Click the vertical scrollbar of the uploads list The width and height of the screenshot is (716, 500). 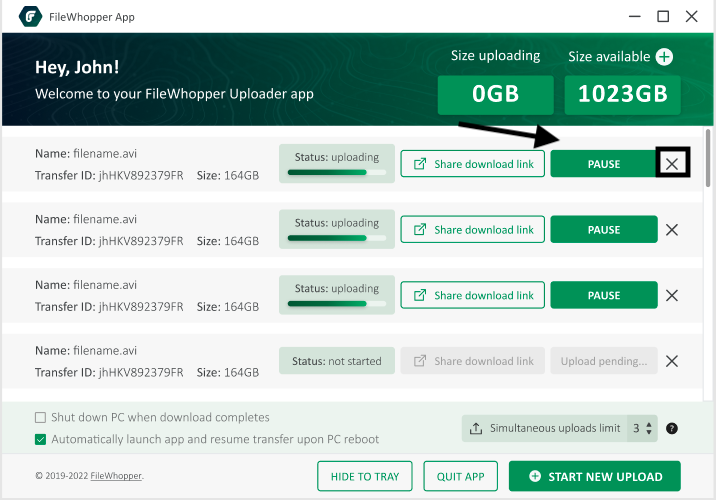708,158
